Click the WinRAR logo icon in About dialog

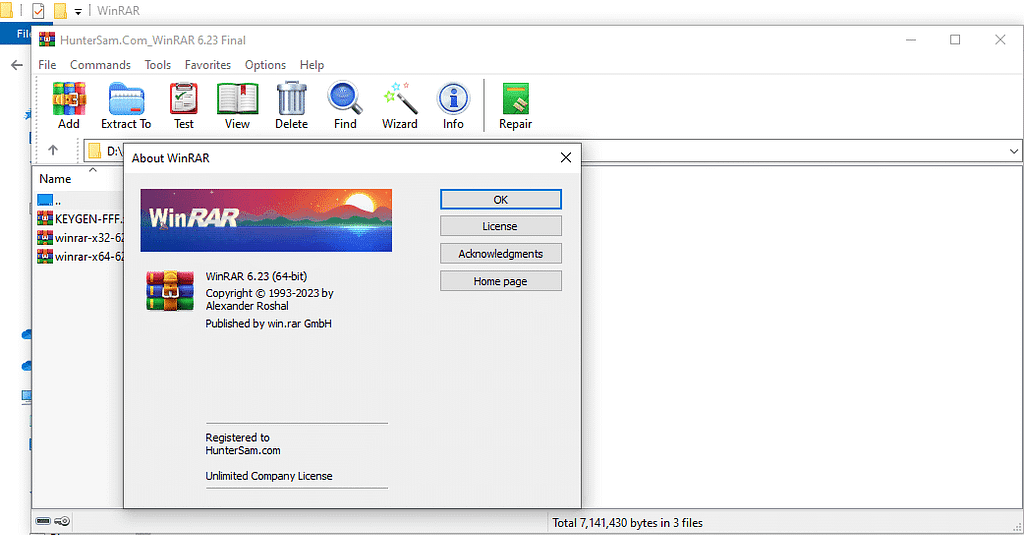point(170,291)
